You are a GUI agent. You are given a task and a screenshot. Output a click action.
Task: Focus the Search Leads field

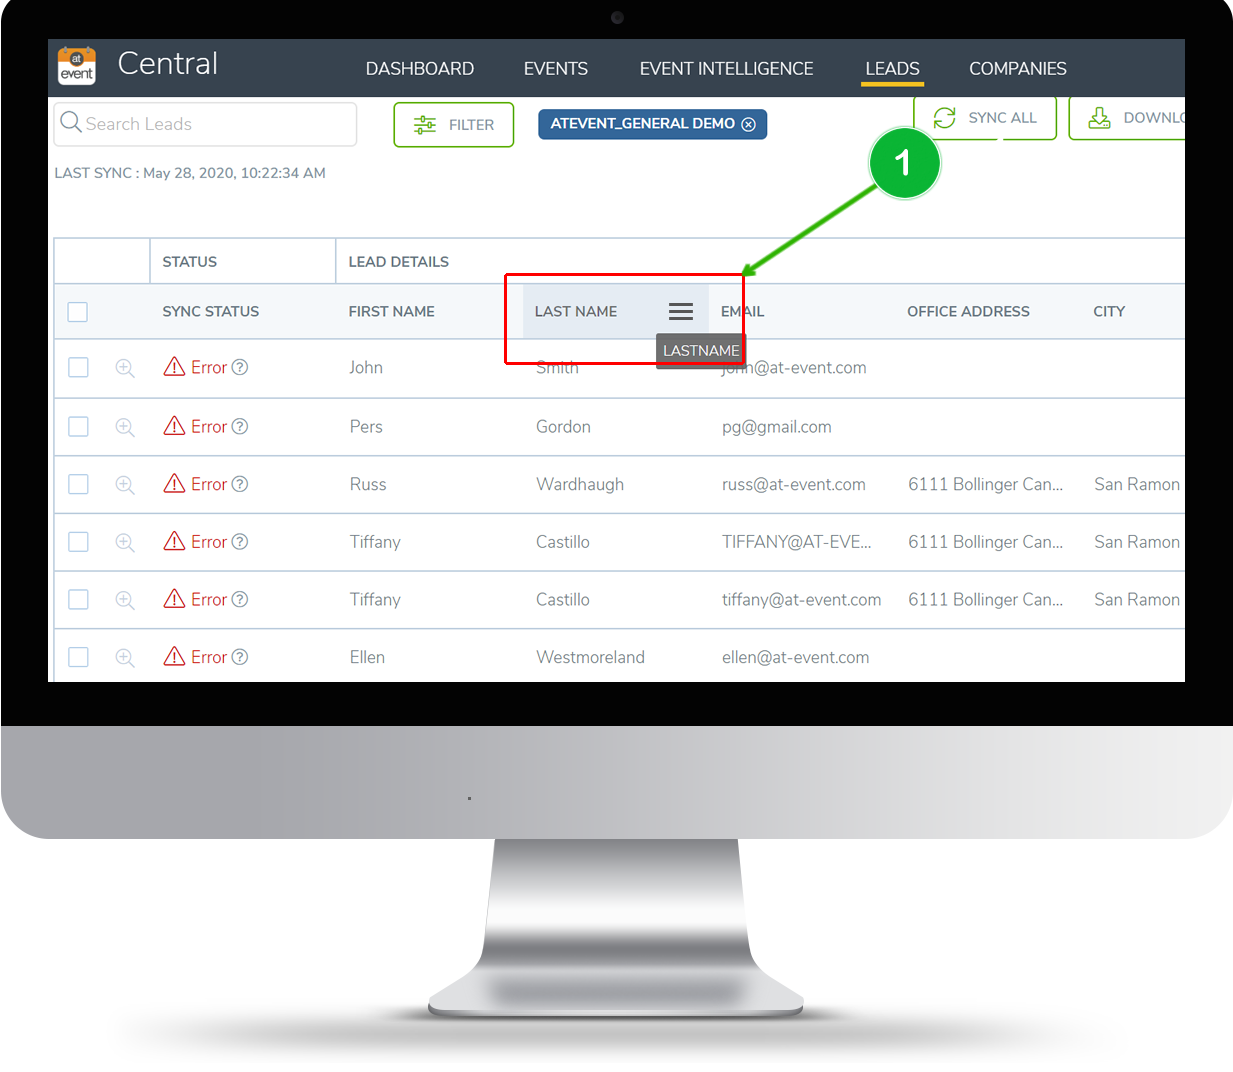point(205,124)
